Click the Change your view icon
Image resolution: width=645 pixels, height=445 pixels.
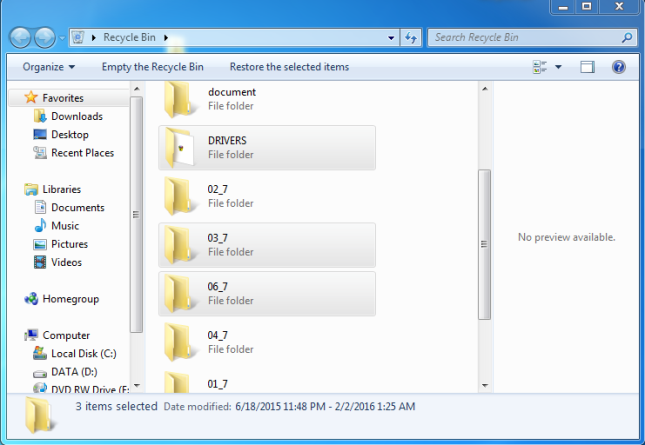pos(540,67)
